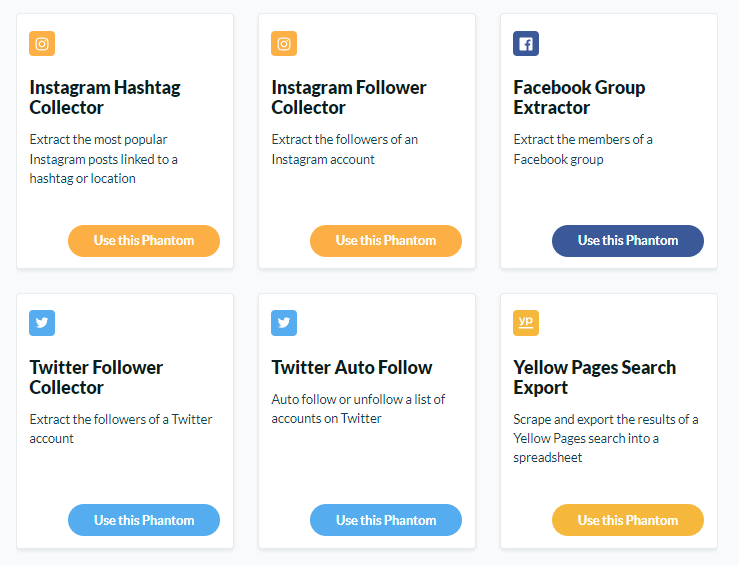Select the Twitter Auto Follow heading

click(x=352, y=368)
